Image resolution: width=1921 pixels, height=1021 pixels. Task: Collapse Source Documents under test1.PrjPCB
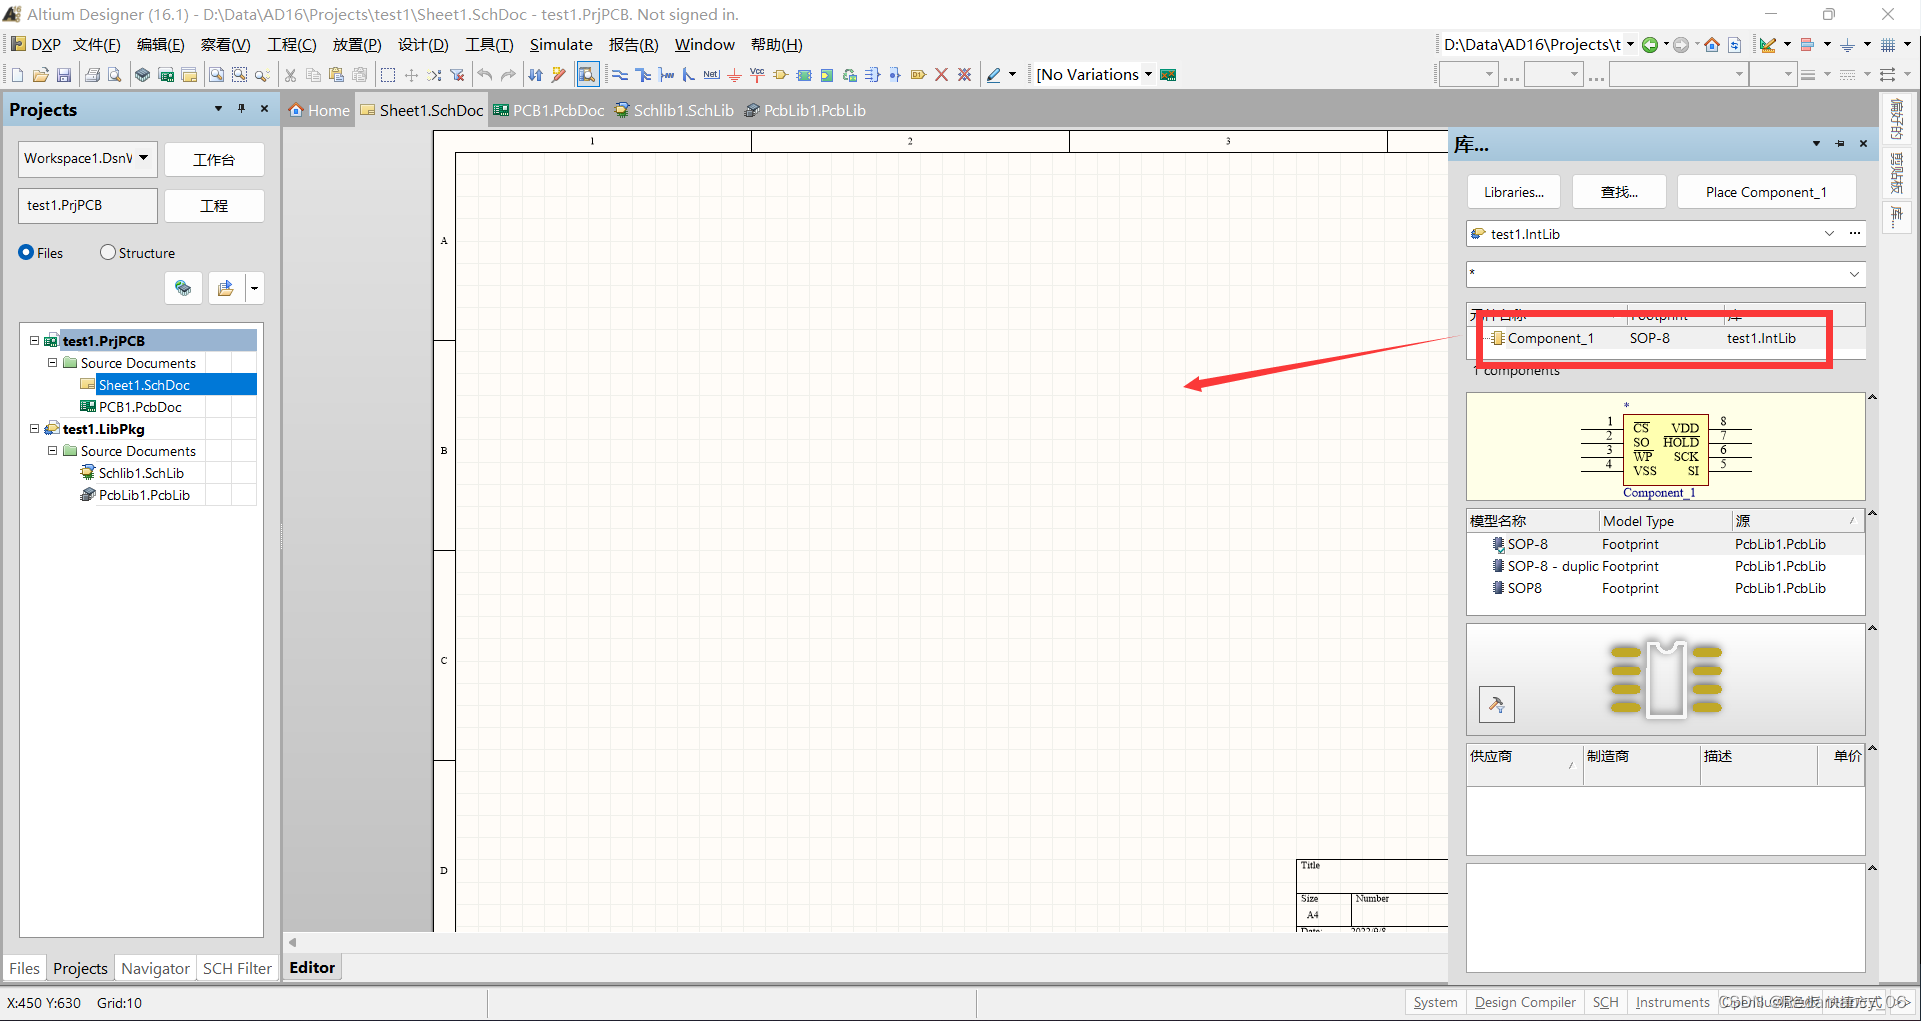coord(53,363)
